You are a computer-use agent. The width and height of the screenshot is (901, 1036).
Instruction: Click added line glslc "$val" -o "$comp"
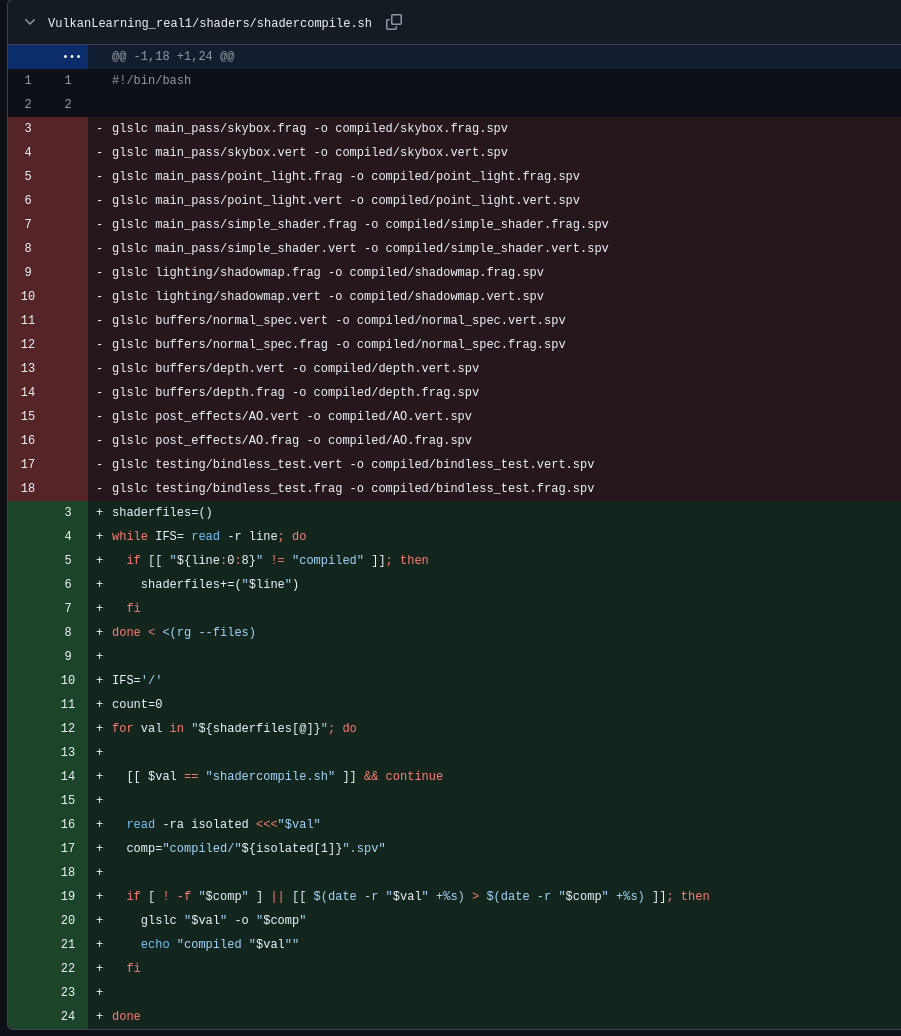coord(223,920)
